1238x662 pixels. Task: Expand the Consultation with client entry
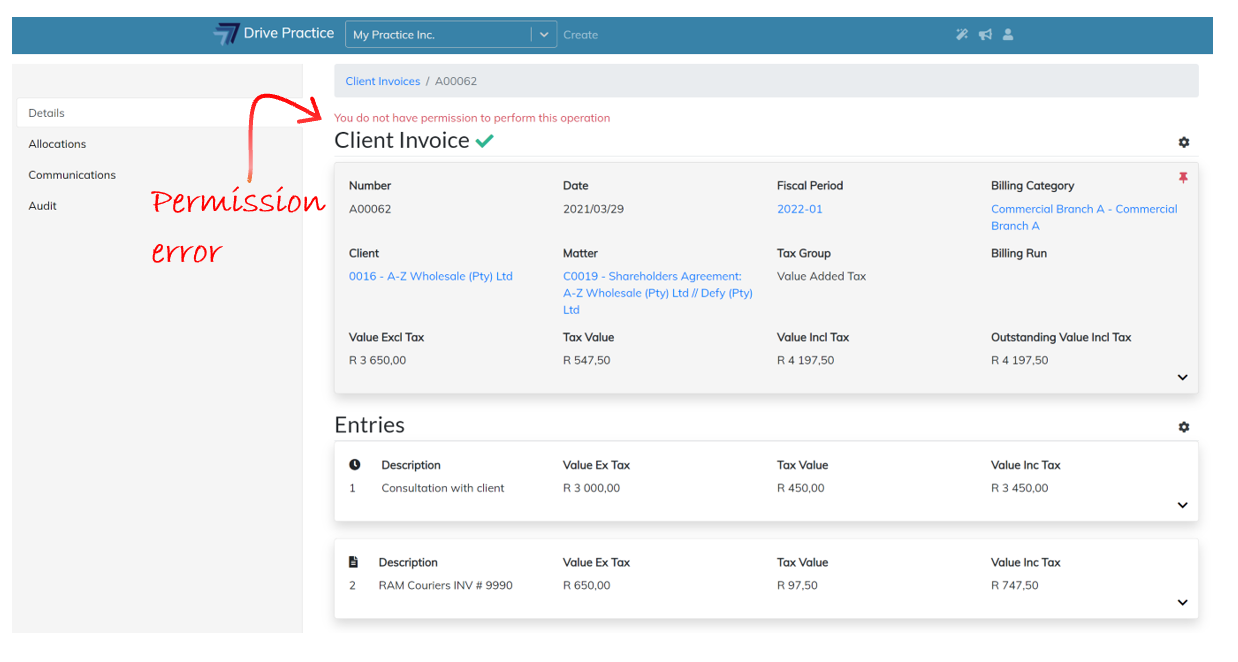pos(1182,506)
